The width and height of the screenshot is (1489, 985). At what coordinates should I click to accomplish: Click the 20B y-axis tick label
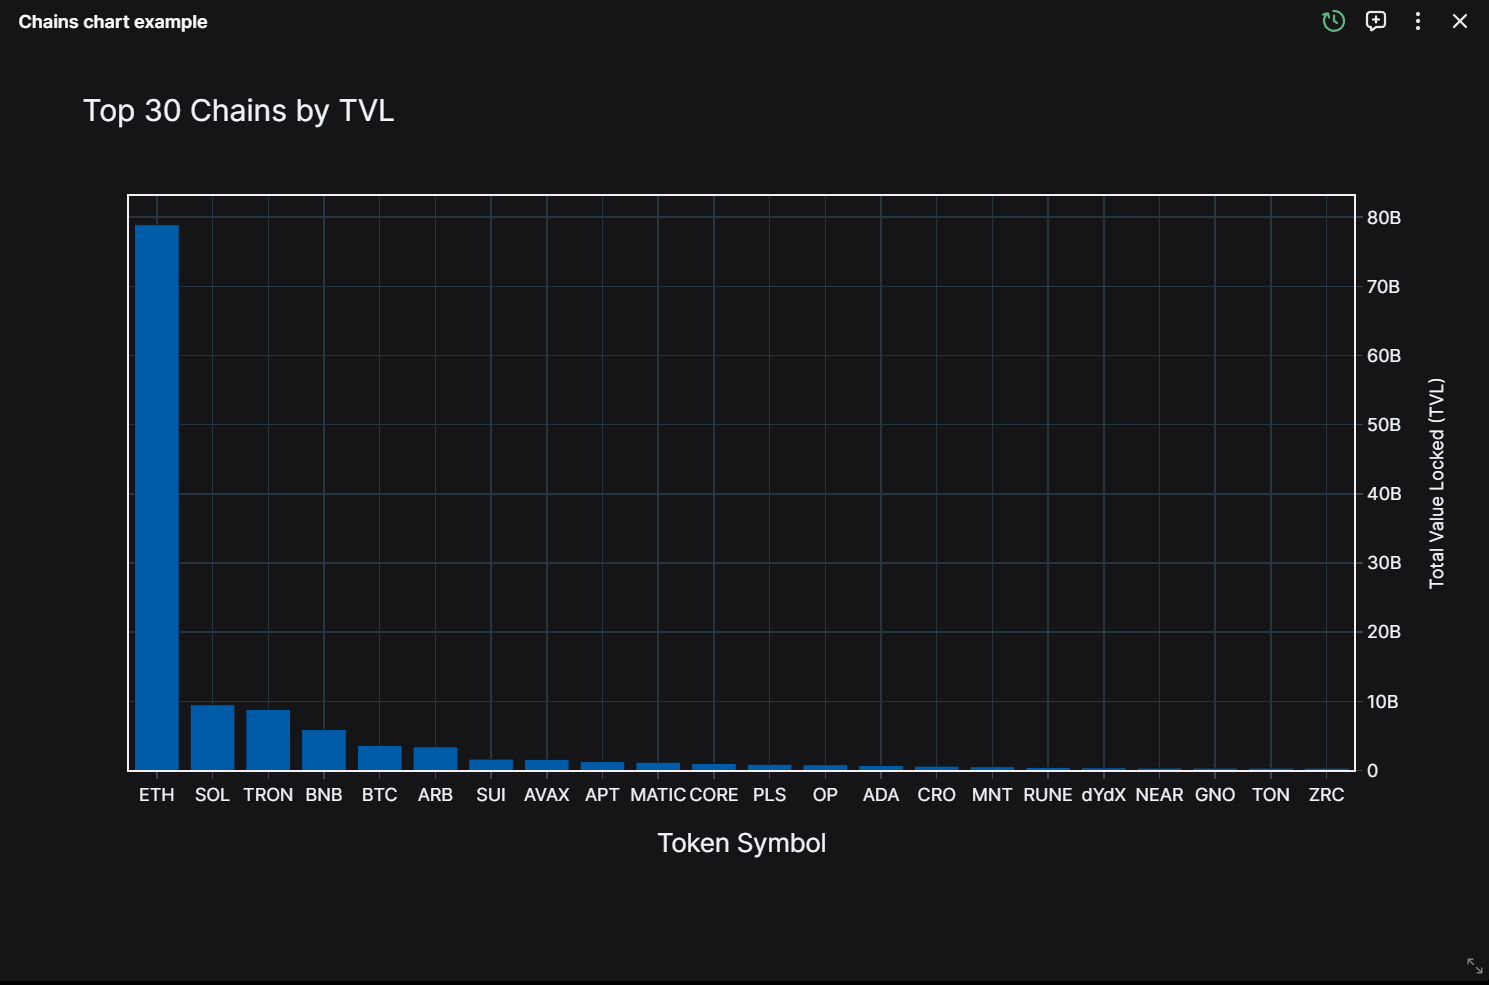pos(1384,632)
